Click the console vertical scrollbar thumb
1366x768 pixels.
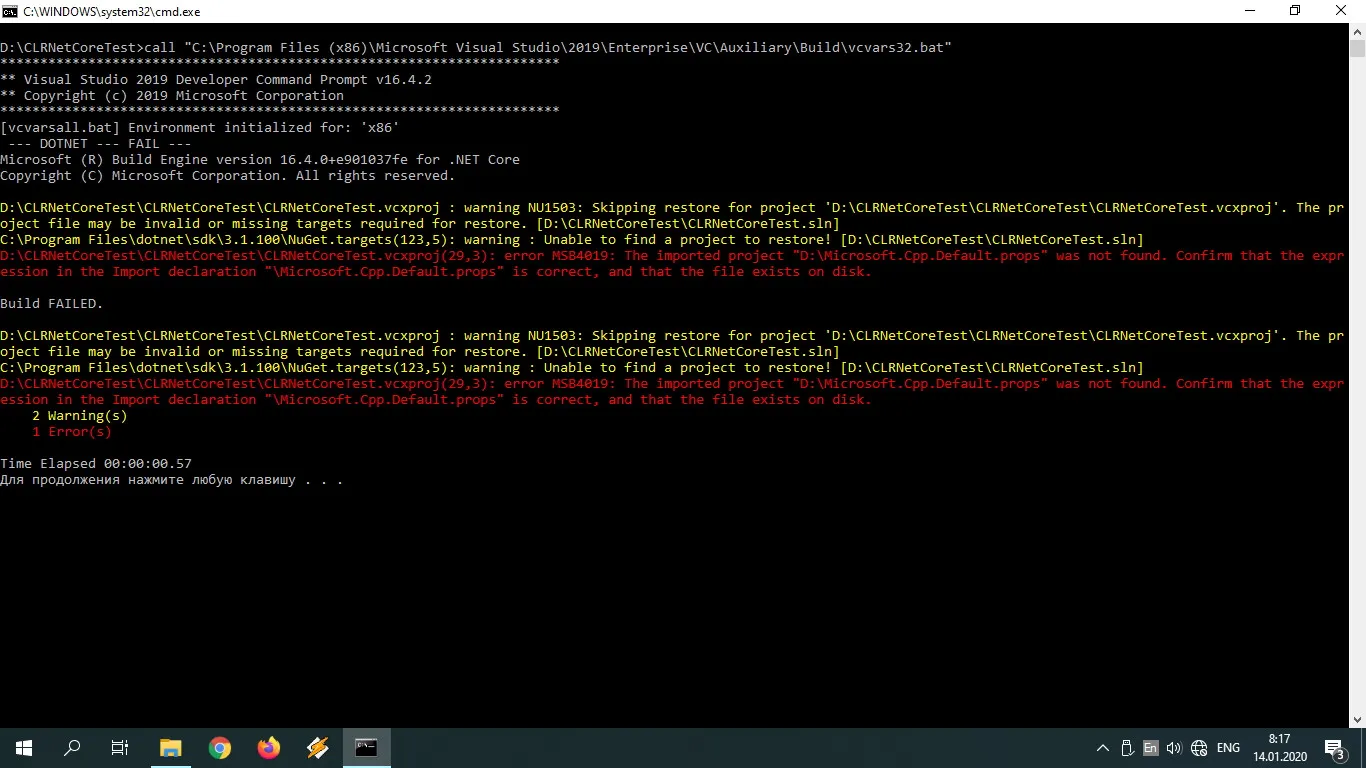point(1357,49)
